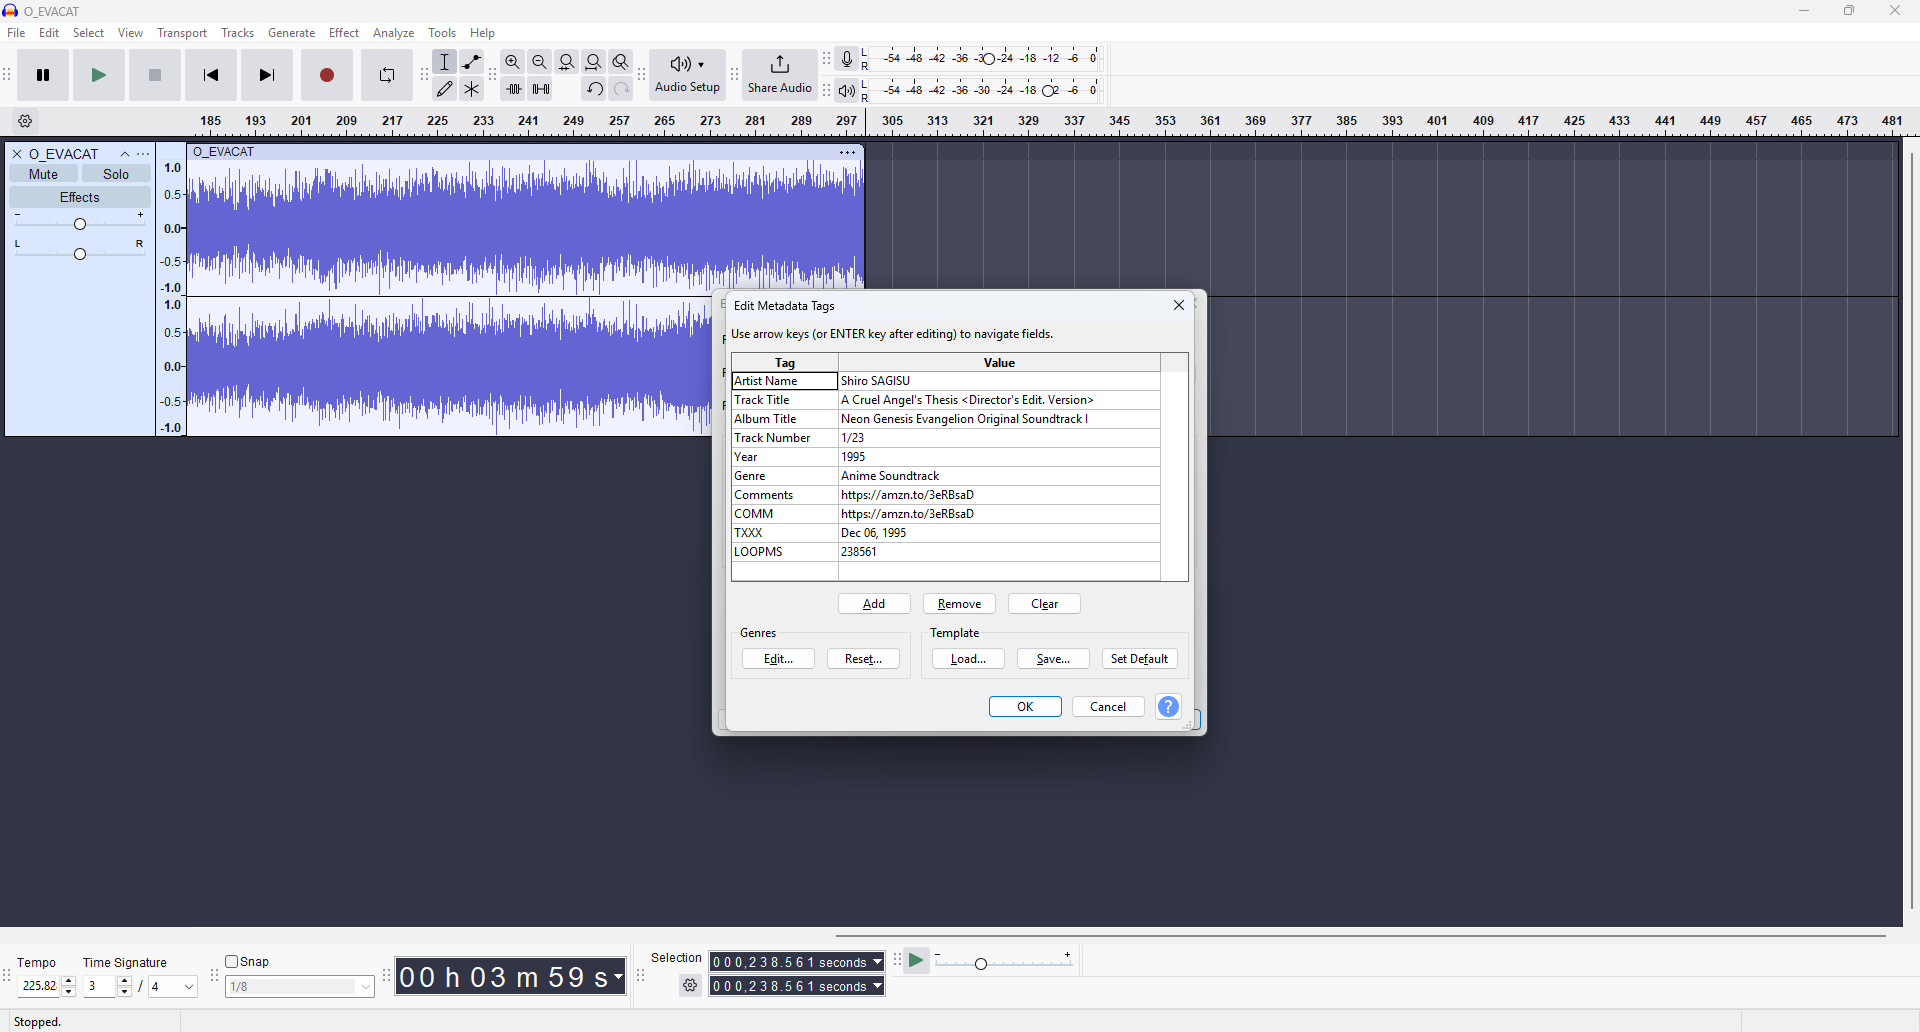The image size is (1920, 1032).
Task: Click the Template Save... button
Action: click(x=1053, y=659)
